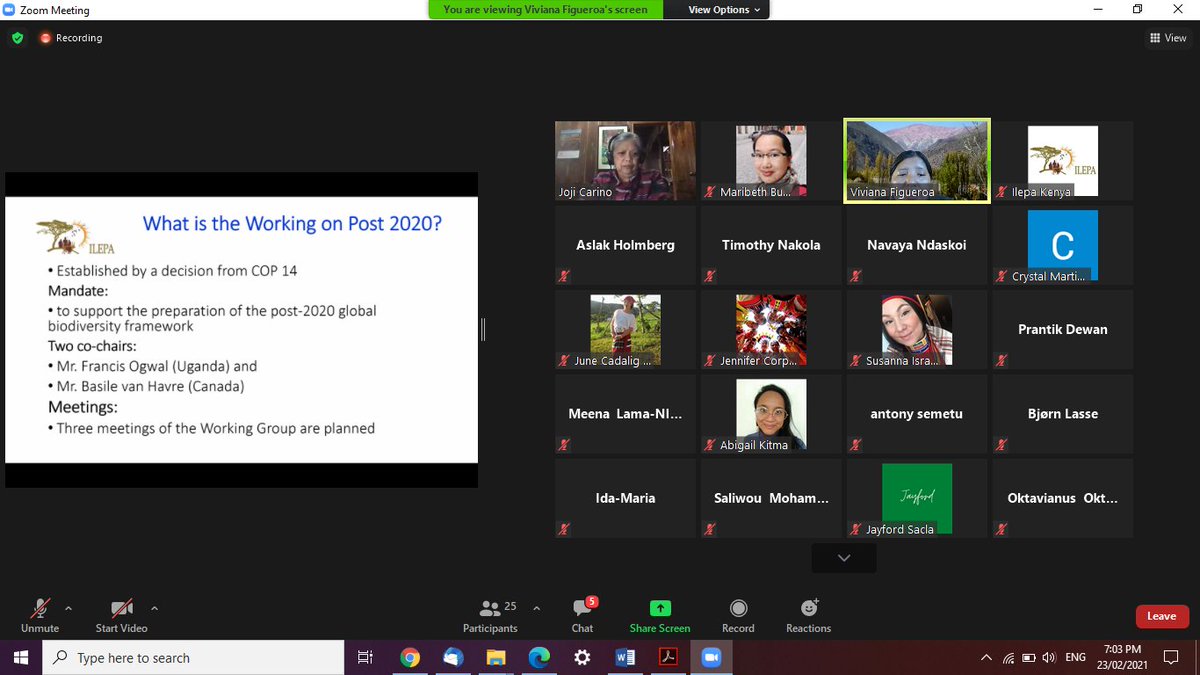Screen dimensions: 1200x675
Task: Start recording with Record button
Action: 738,615
